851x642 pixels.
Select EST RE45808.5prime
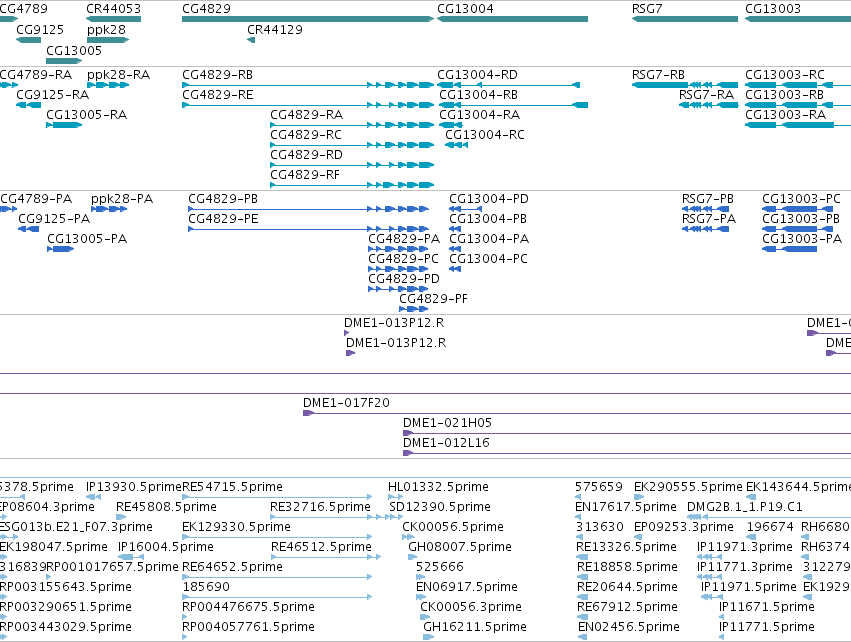click(x=119, y=517)
